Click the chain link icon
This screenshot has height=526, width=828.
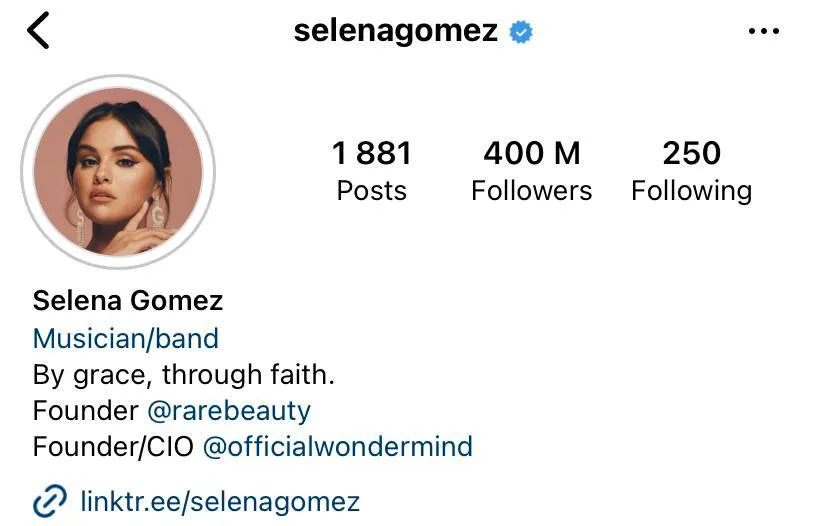click(50, 500)
